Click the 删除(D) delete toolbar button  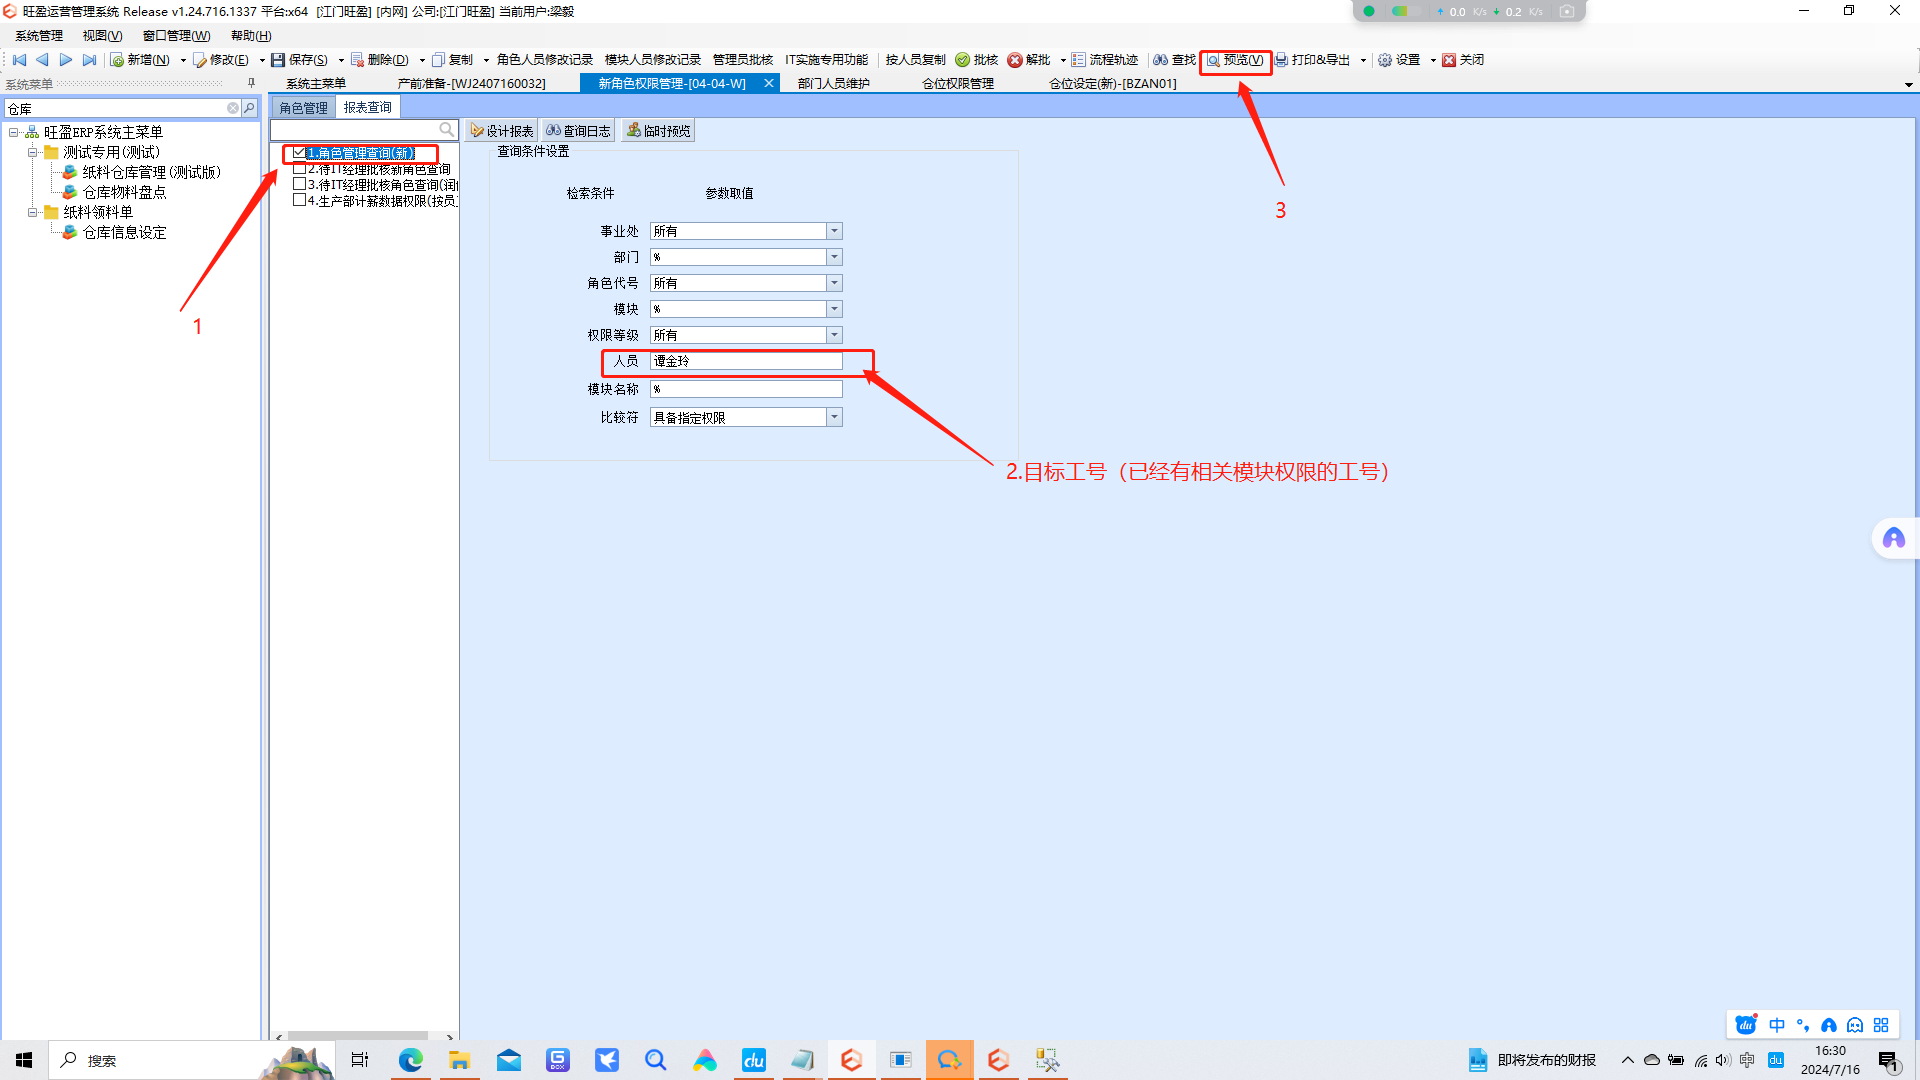pos(380,60)
